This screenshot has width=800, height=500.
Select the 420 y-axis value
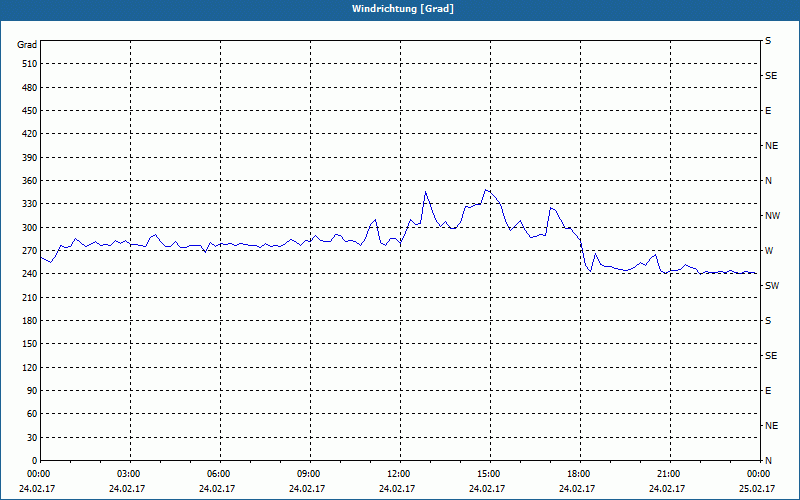point(30,134)
